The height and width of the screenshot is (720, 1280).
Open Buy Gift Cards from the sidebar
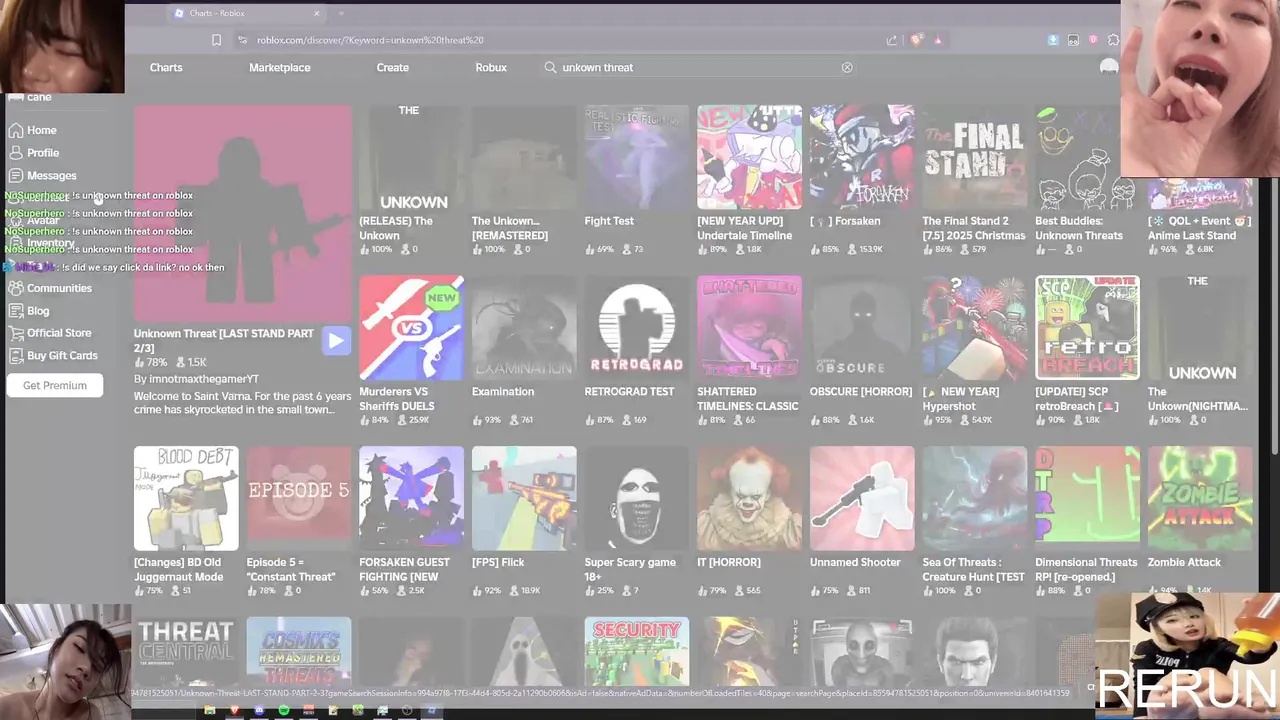53,356
